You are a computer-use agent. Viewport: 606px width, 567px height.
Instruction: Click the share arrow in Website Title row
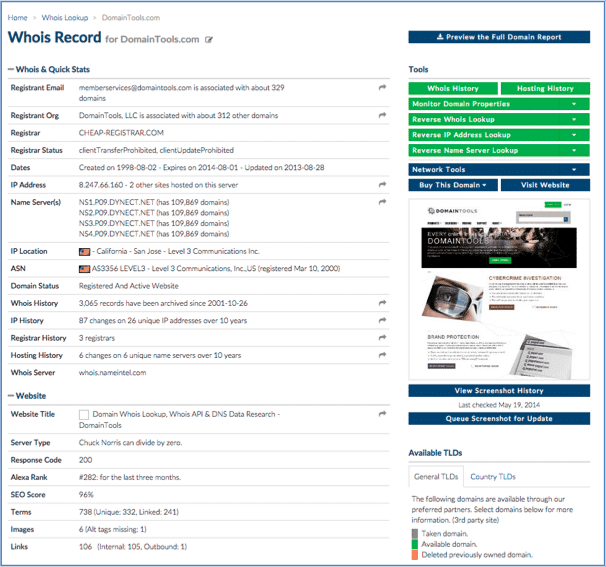[x=382, y=414]
